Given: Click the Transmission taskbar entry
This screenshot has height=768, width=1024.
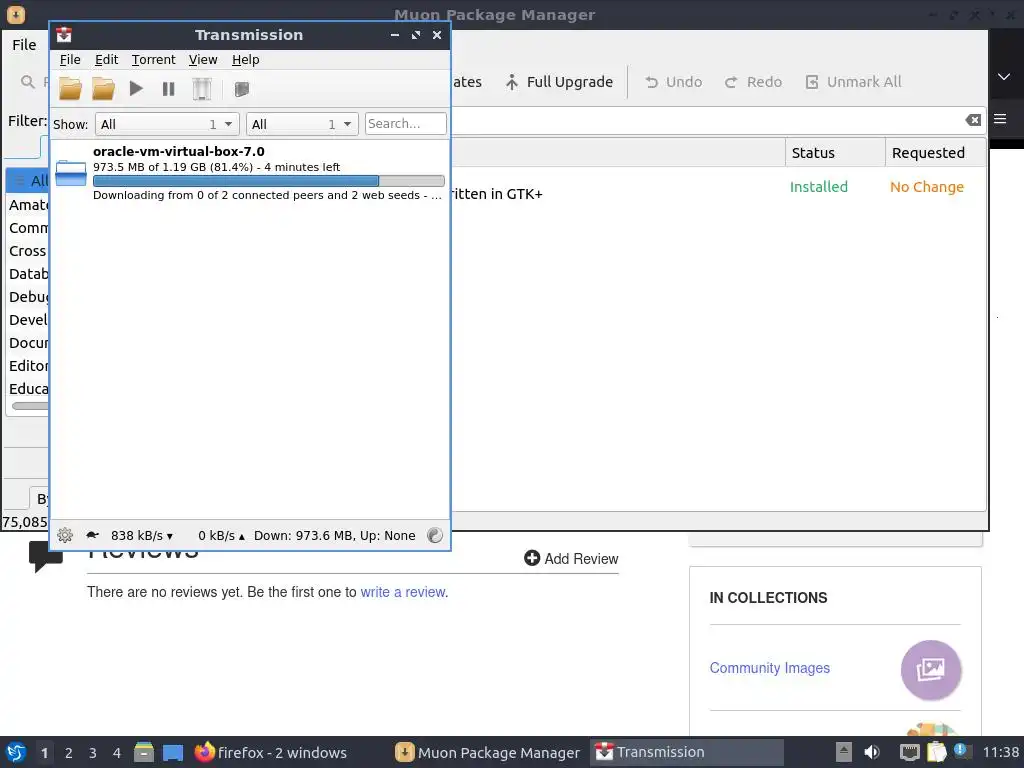Looking at the screenshot, I should click(x=686, y=752).
